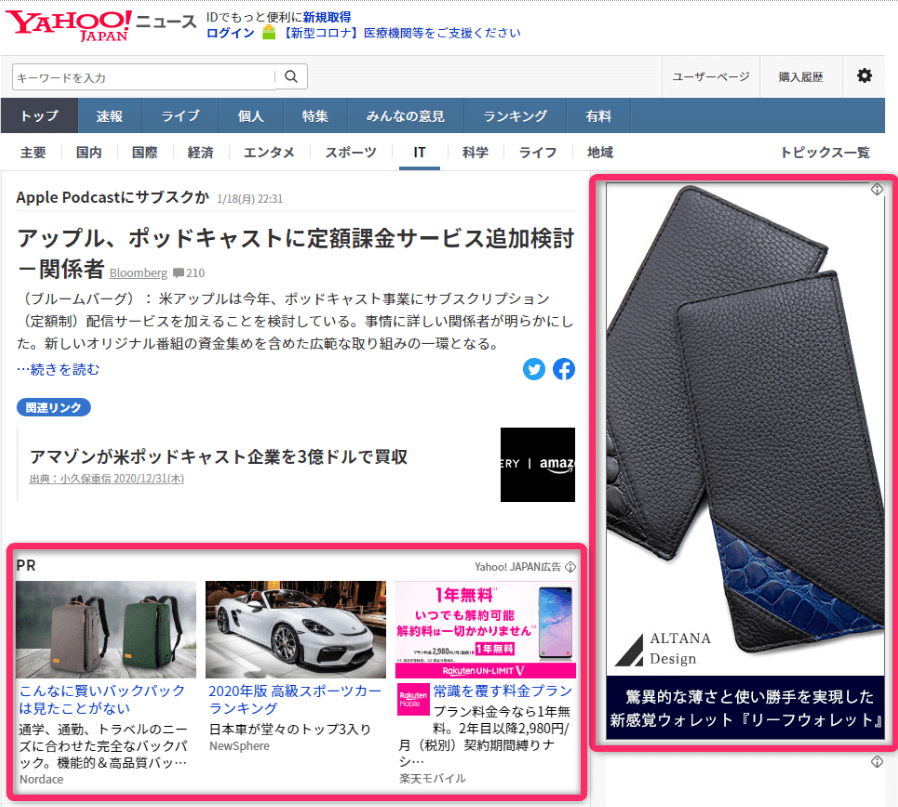Open トピックス一覧 list
Image resolution: width=898 pixels, height=807 pixels.
click(x=825, y=152)
